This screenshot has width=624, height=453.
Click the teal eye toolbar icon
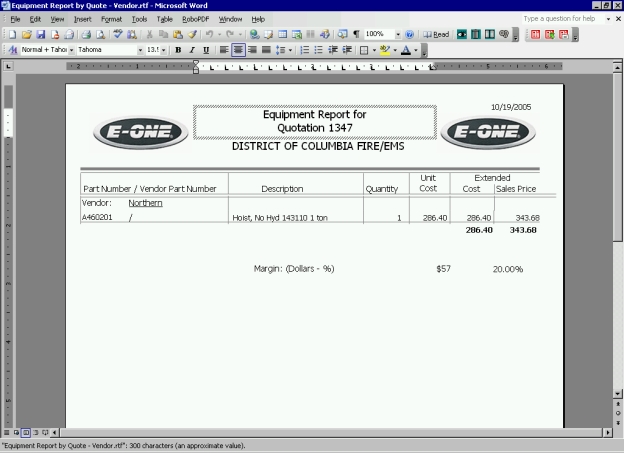coord(462,35)
